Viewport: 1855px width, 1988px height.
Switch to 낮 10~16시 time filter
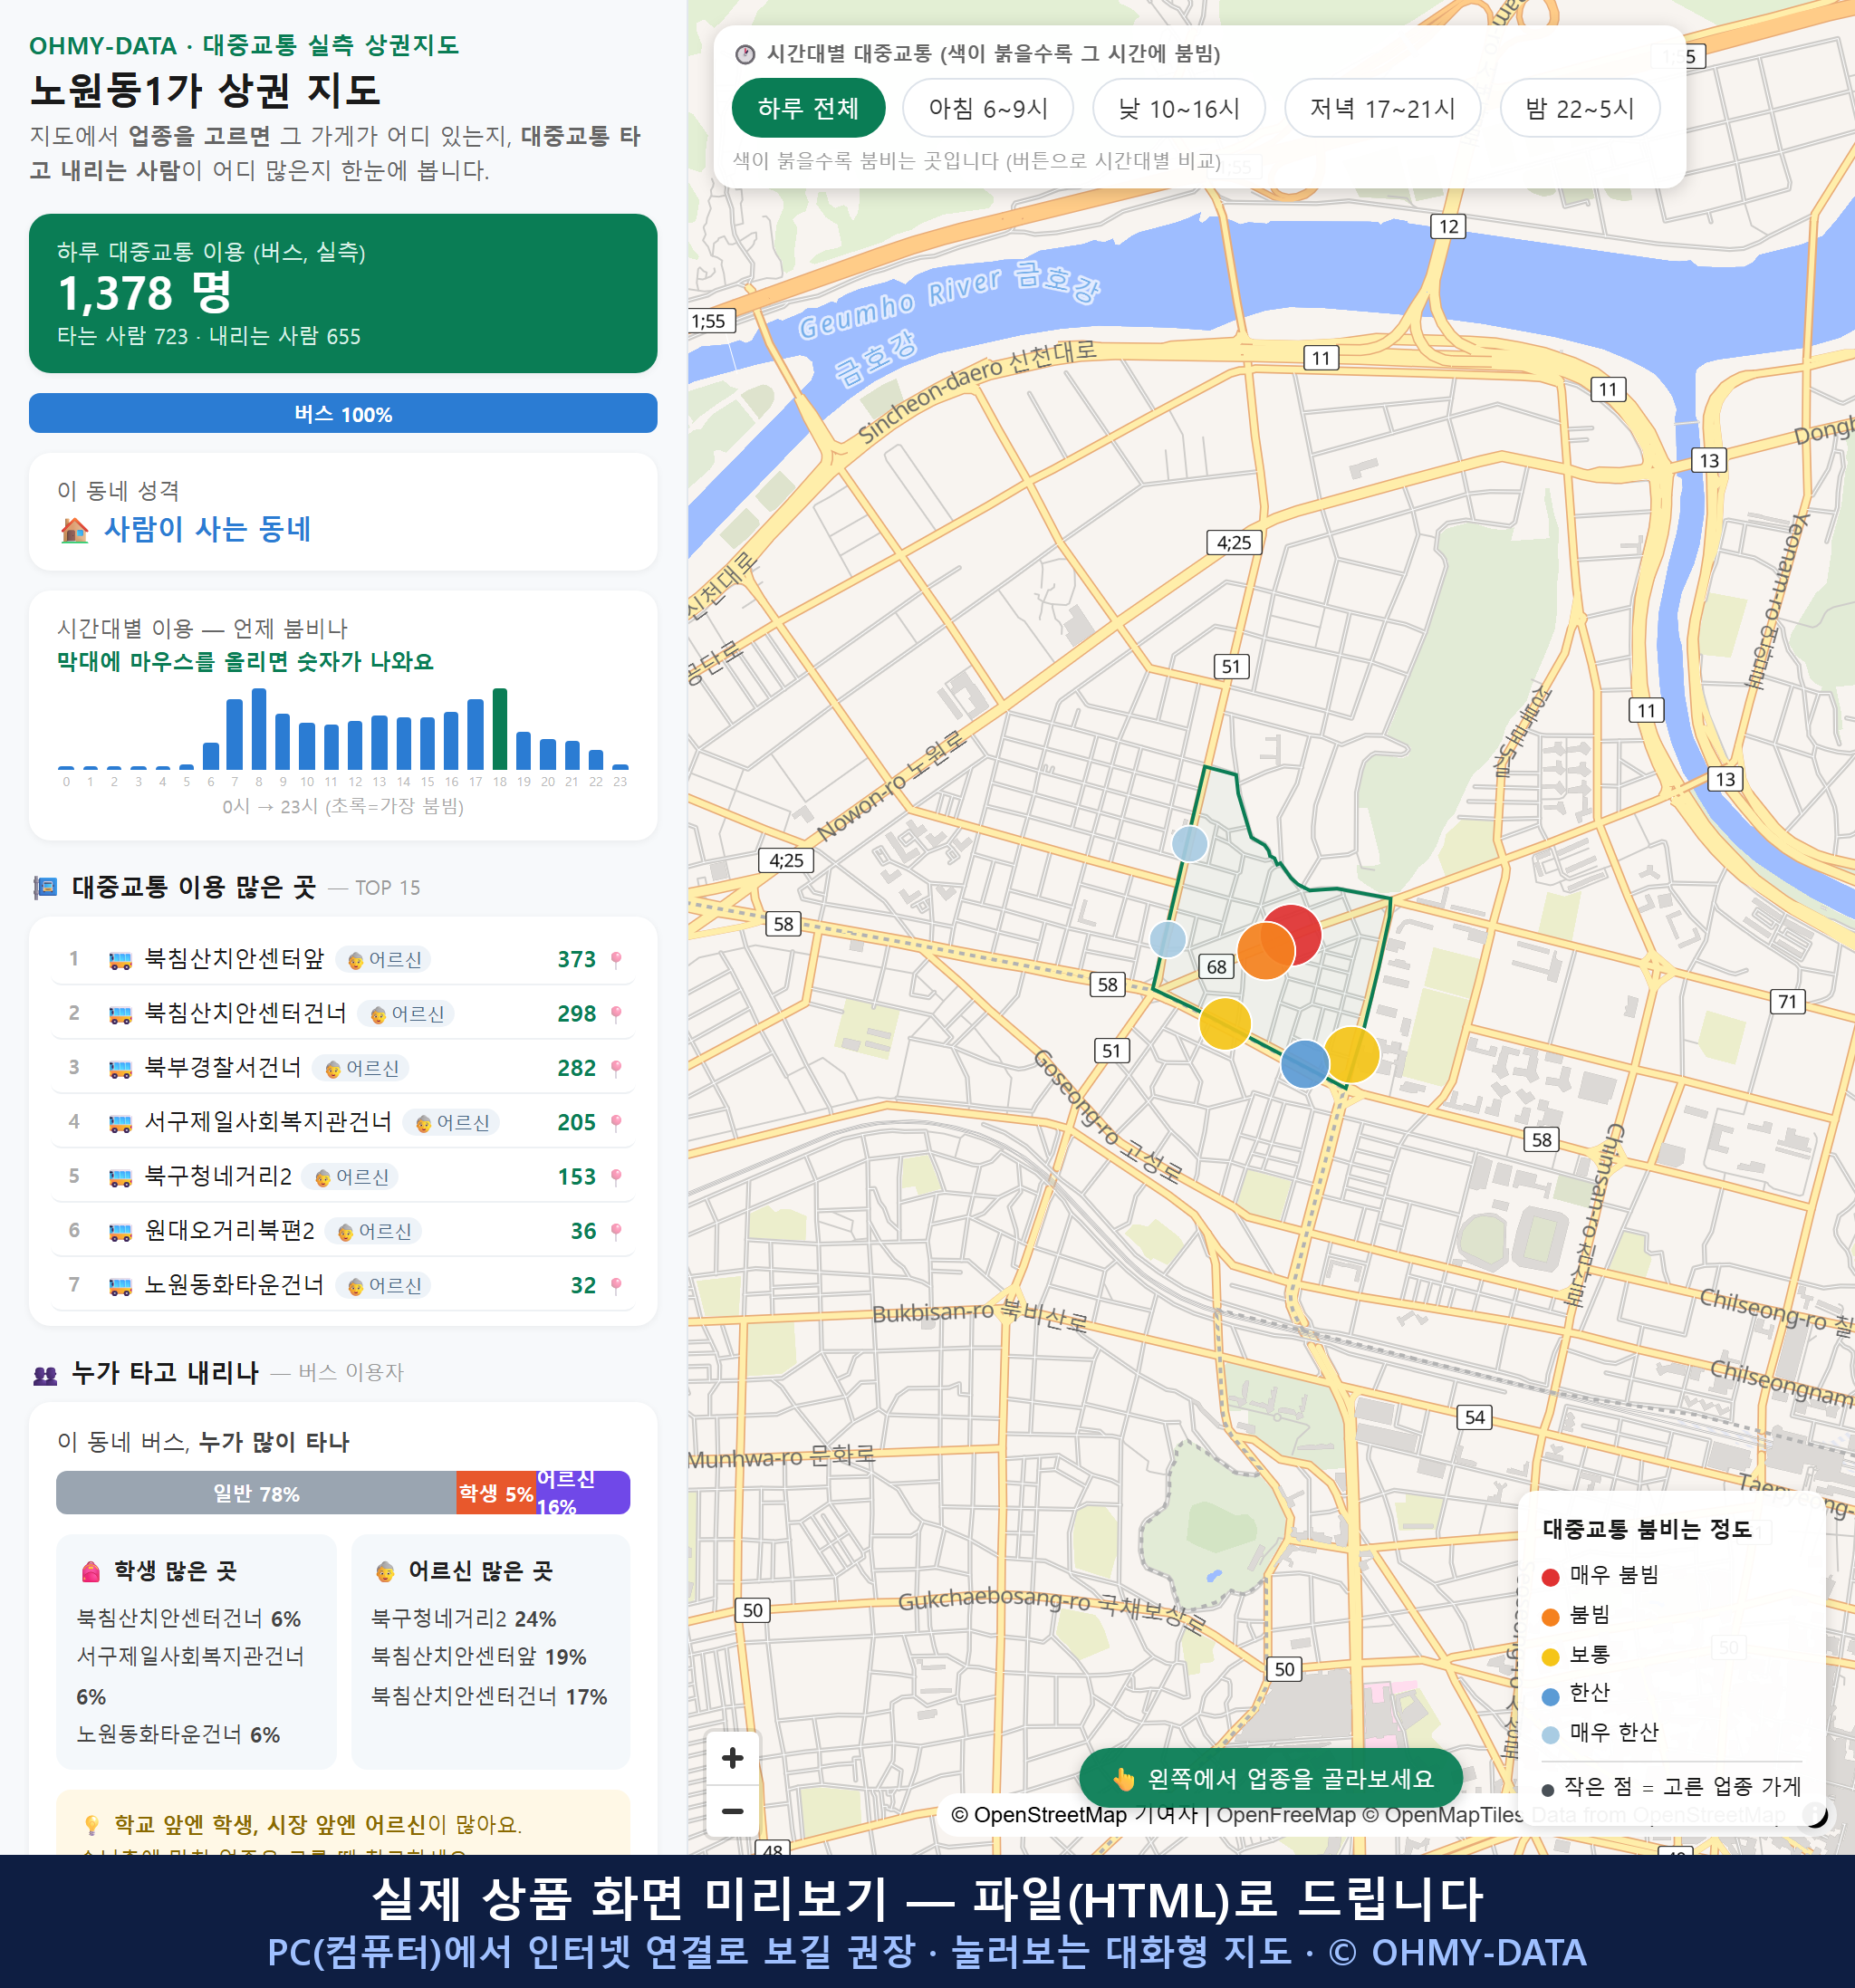tap(1178, 108)
